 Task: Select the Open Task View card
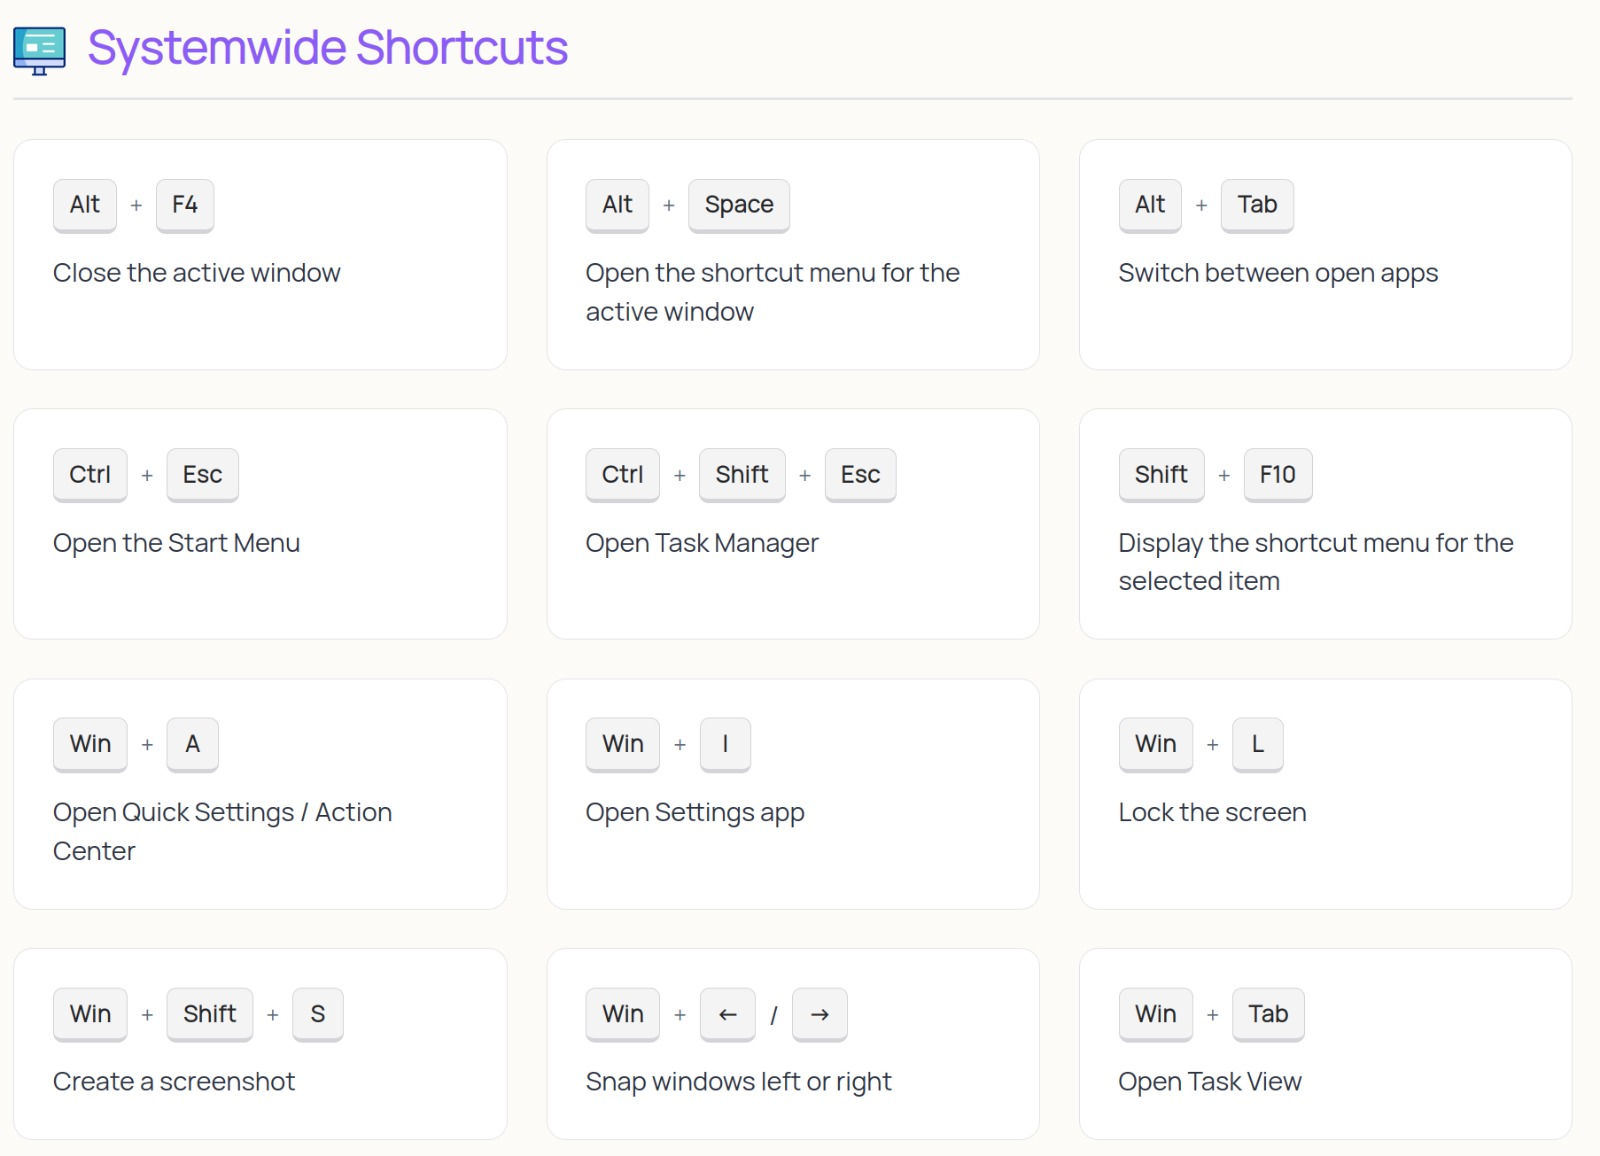(x=1326, y=1042)
